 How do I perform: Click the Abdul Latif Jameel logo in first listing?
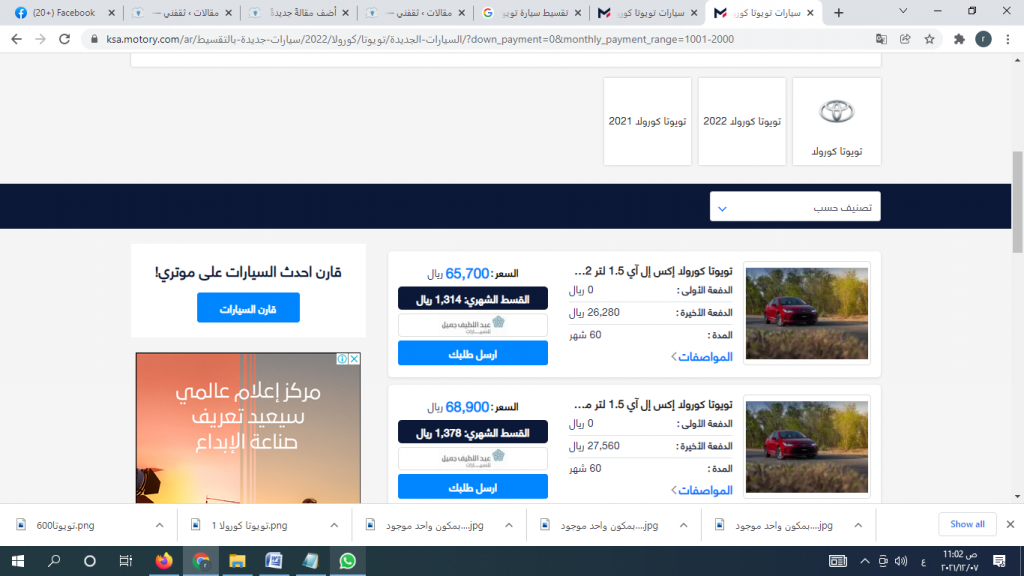[473, 325]
